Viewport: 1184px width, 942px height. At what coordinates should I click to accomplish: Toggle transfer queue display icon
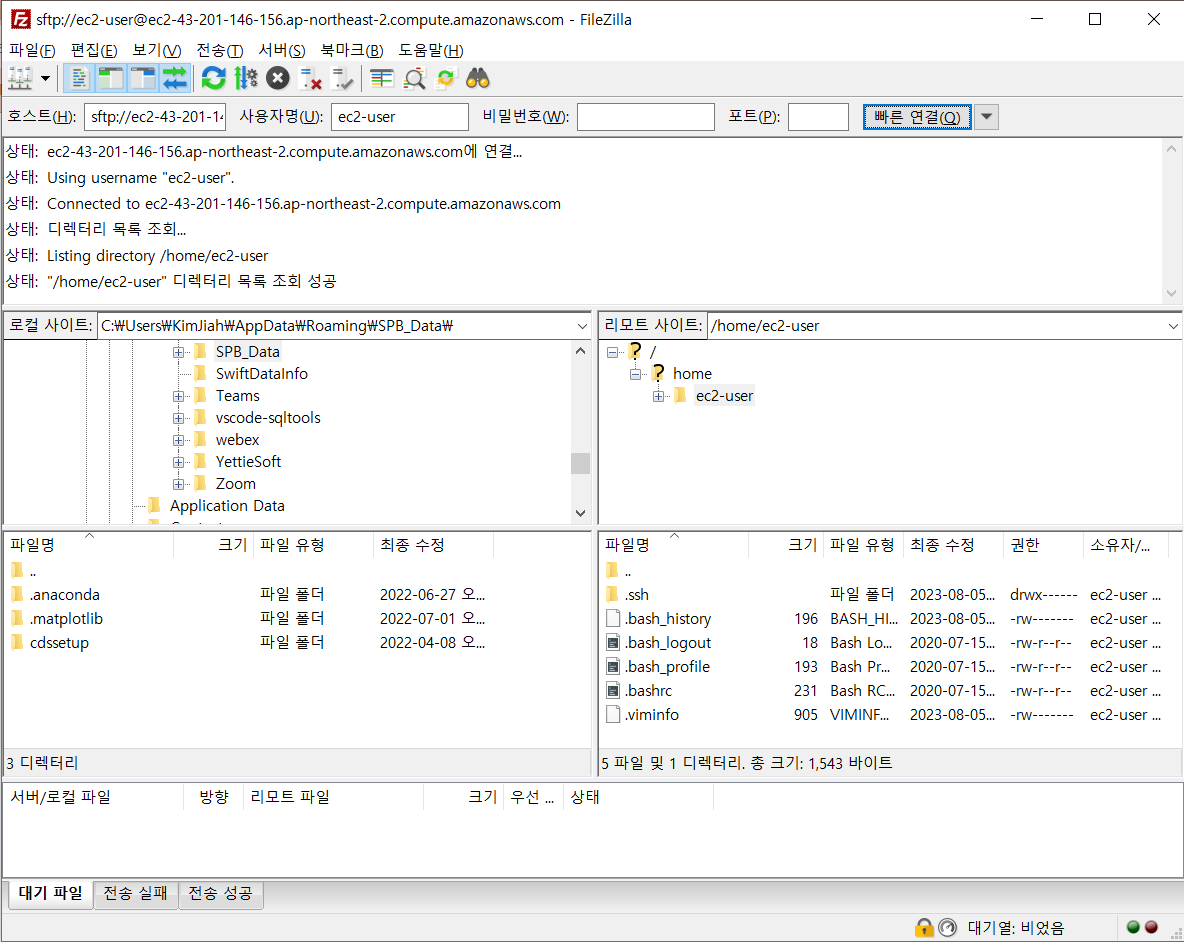174,78
